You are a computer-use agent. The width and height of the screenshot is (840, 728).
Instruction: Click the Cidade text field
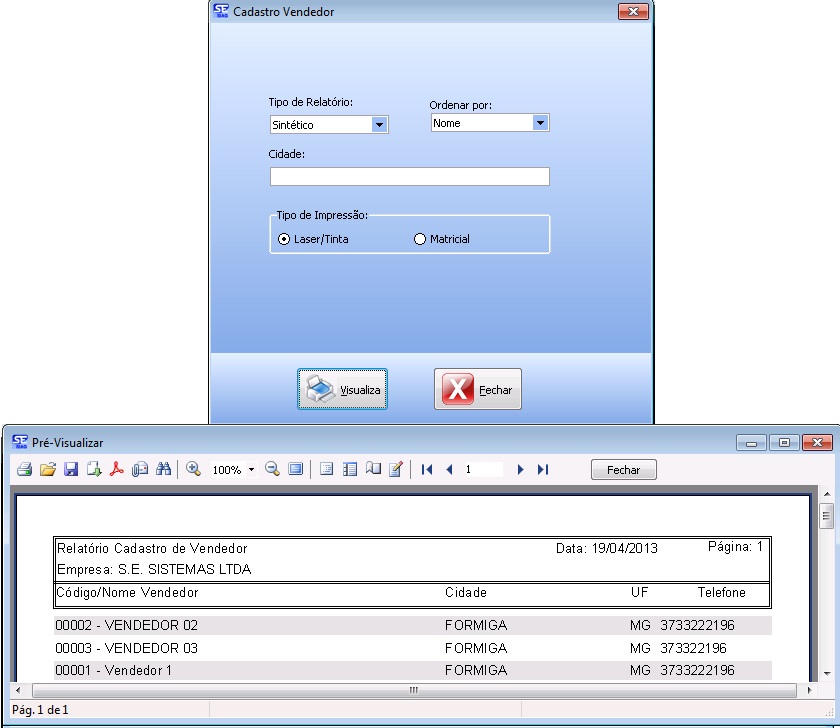pos(409,177)
